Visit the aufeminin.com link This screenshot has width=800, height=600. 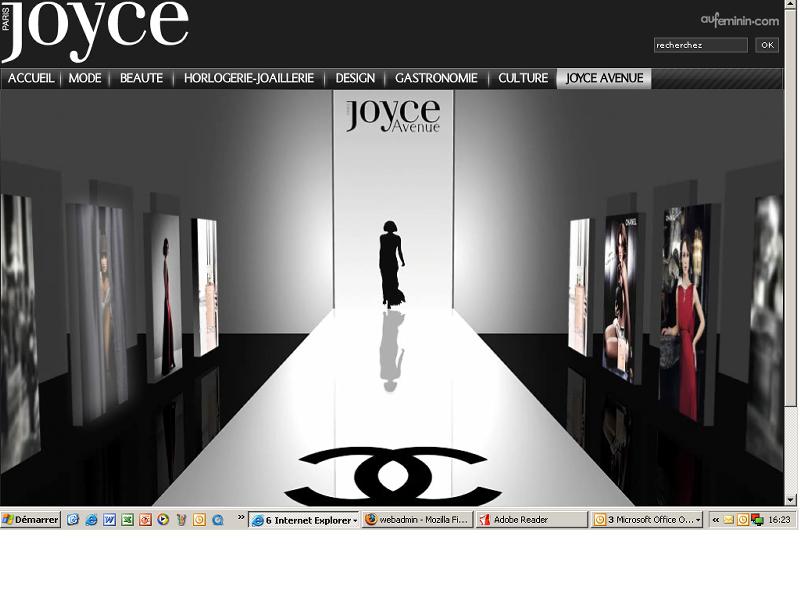[x=740, y=20]
